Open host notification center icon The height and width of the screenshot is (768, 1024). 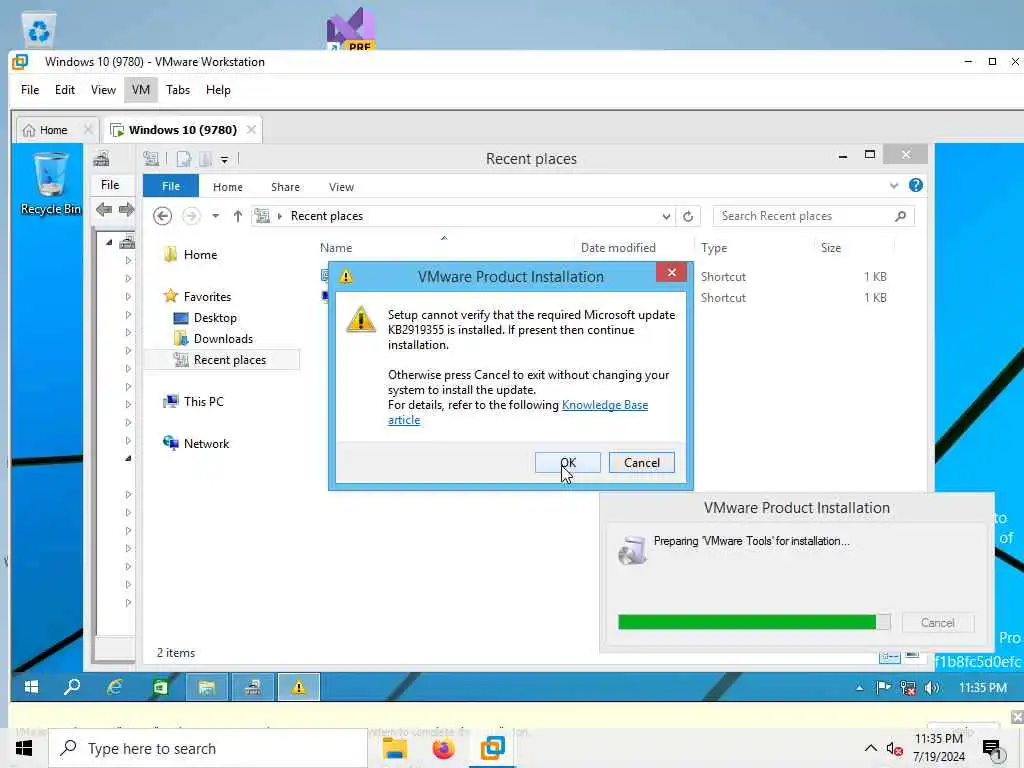[993, 749]
